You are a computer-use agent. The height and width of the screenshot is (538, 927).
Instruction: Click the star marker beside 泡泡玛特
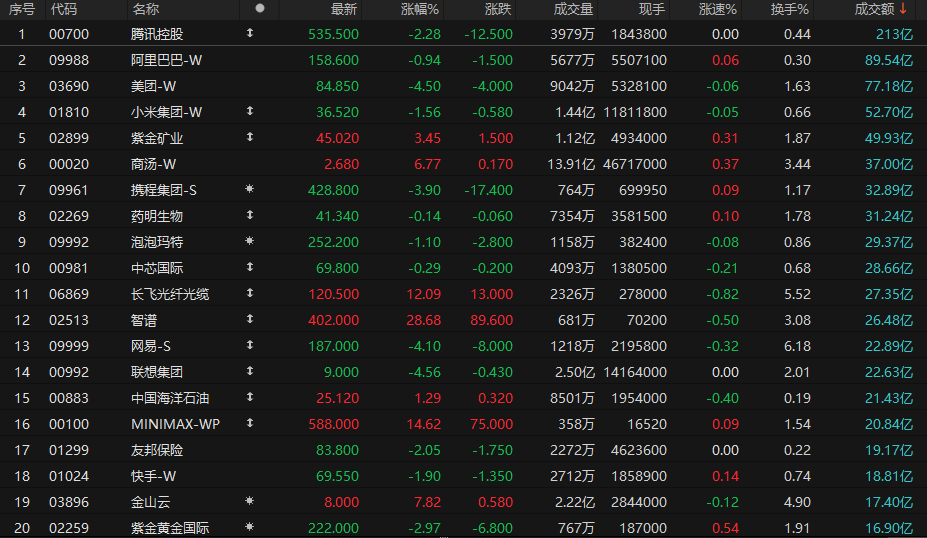pyautogui.click(x=249, y=241)
